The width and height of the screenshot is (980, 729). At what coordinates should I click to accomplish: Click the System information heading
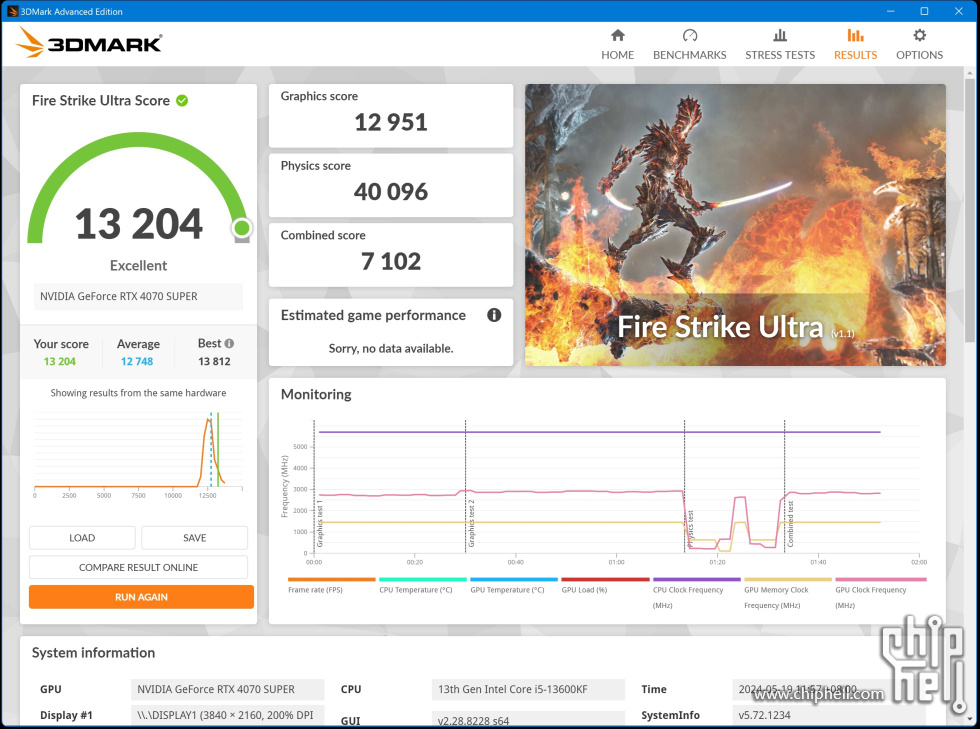(93, 653)
